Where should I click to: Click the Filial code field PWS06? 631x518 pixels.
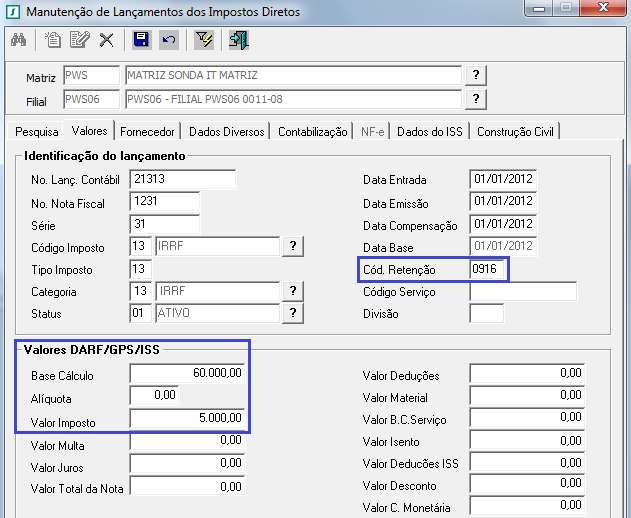pos(91,99)
